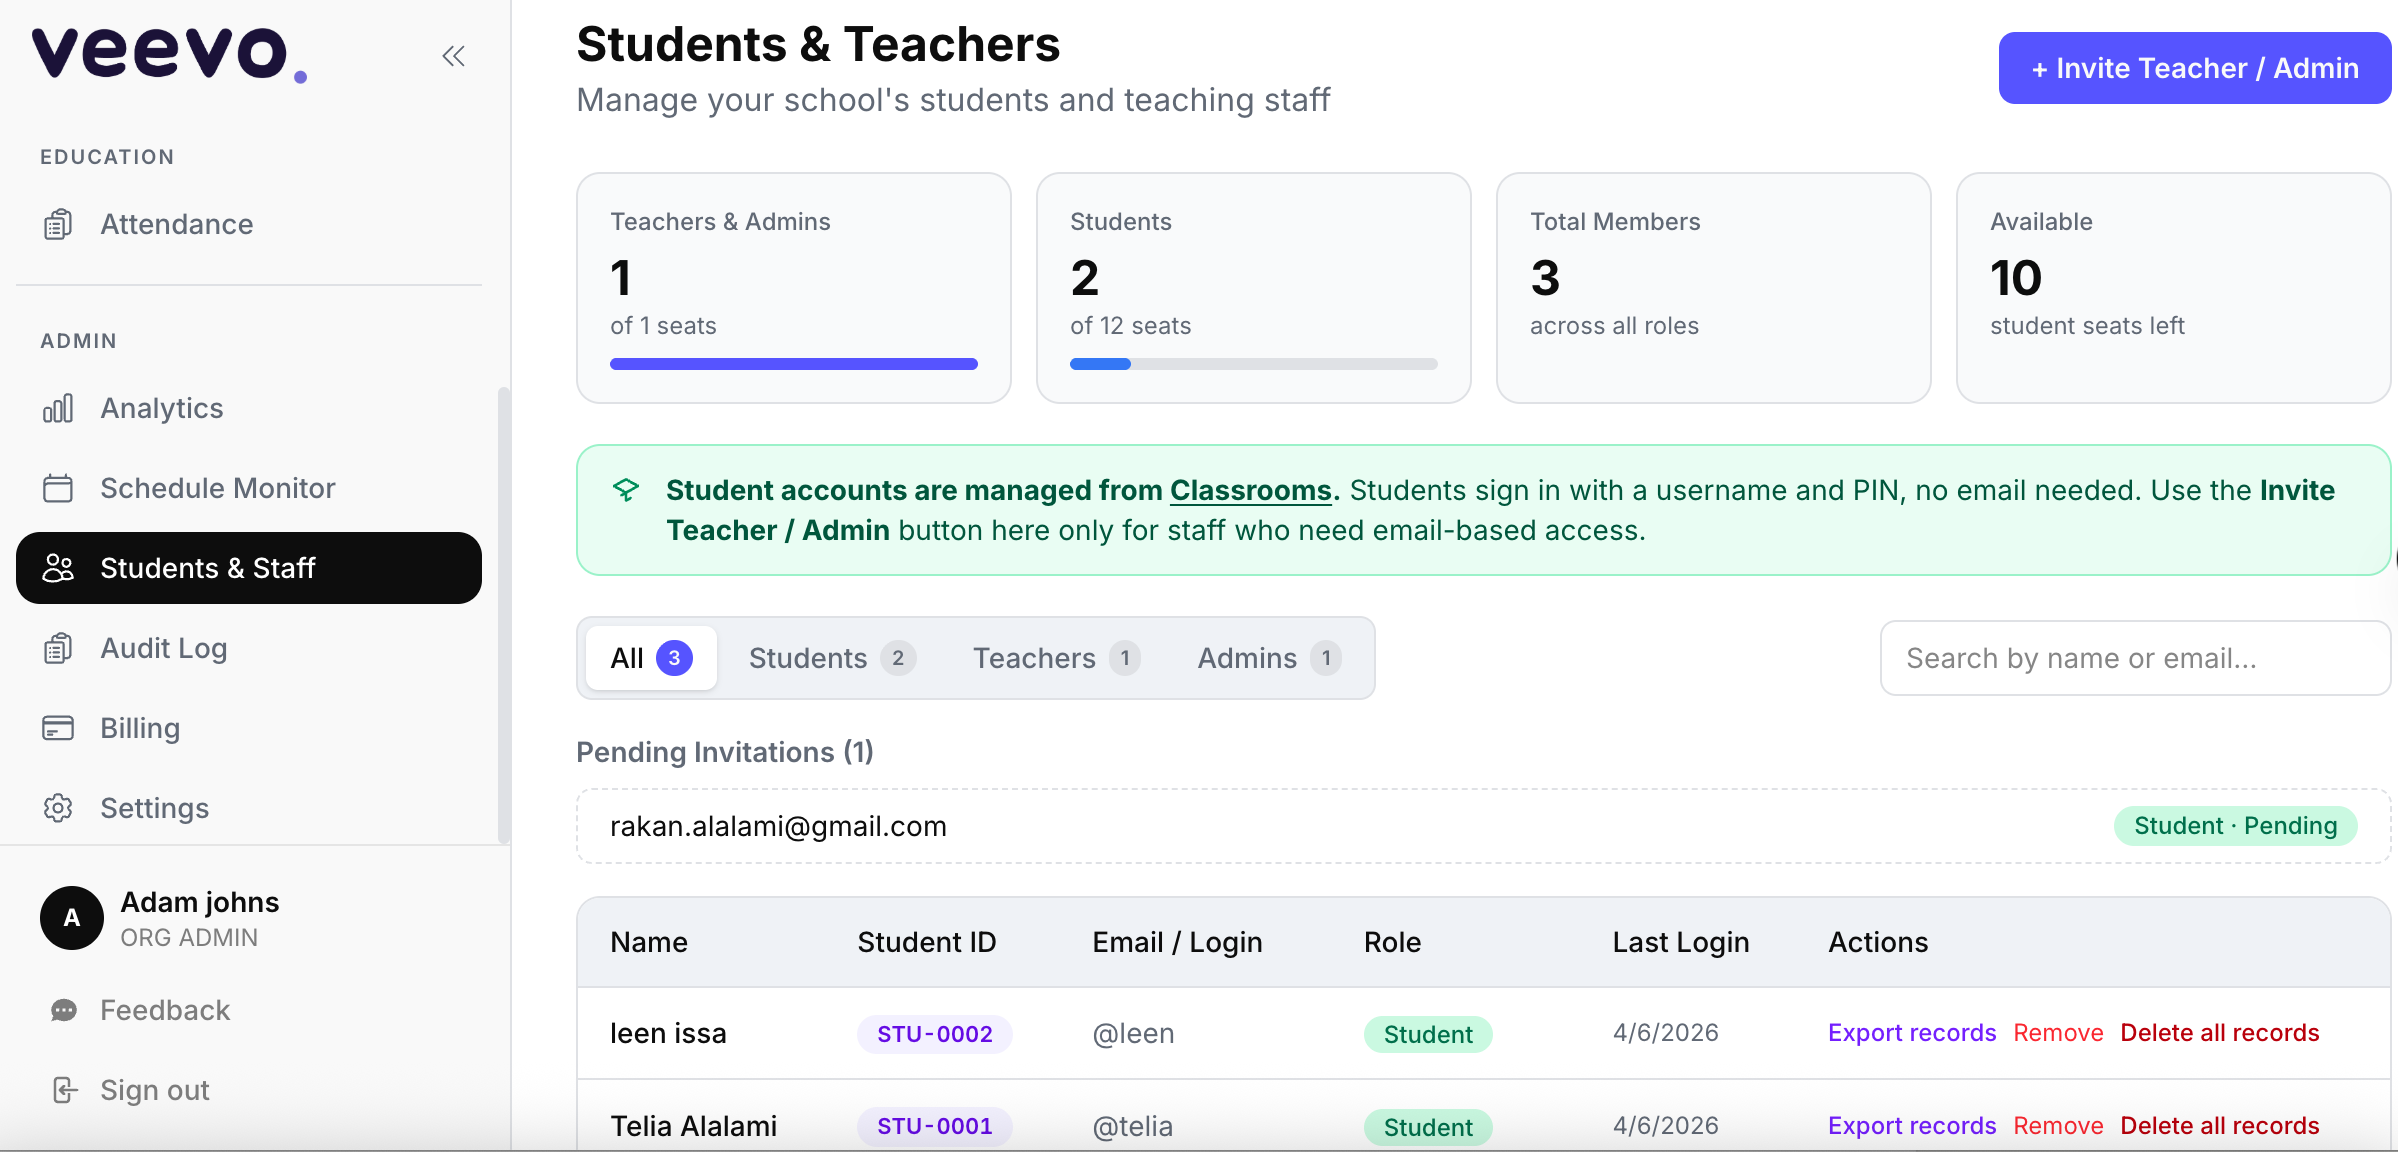The height and width of the screenshot is (1152, 2398).
Task: Switch to the Students tab
Action: (x=830, y=658)
